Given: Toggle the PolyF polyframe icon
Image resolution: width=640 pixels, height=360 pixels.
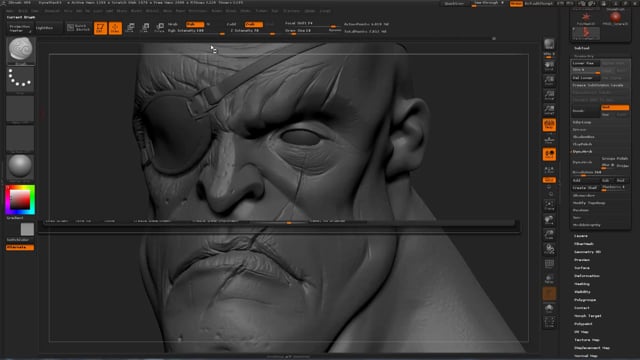Looking at the screenshot, I should tap(549, 264).
